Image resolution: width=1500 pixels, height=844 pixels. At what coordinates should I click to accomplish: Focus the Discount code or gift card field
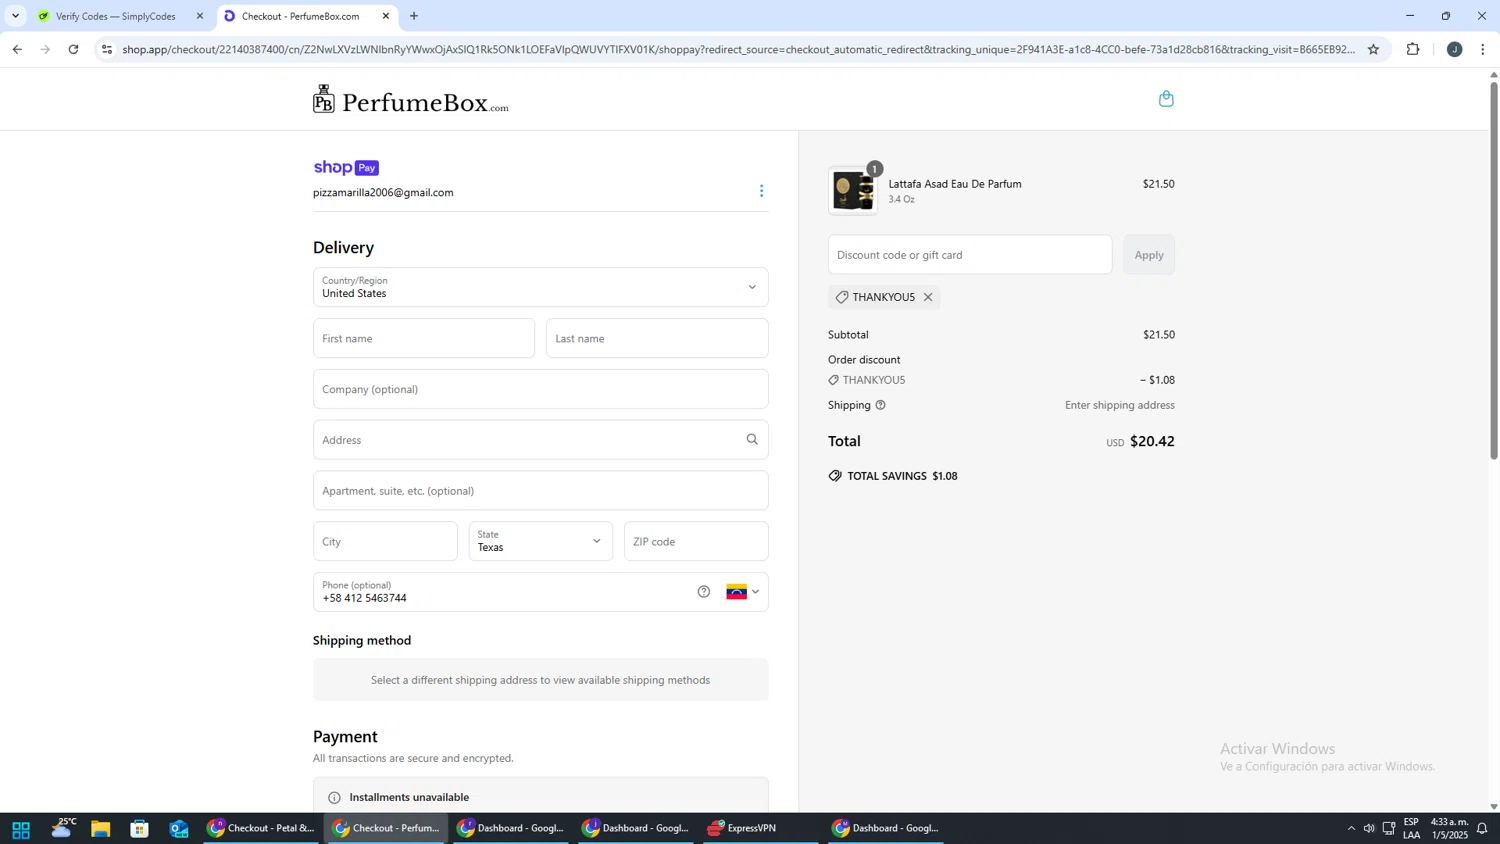tap(970, 255)
